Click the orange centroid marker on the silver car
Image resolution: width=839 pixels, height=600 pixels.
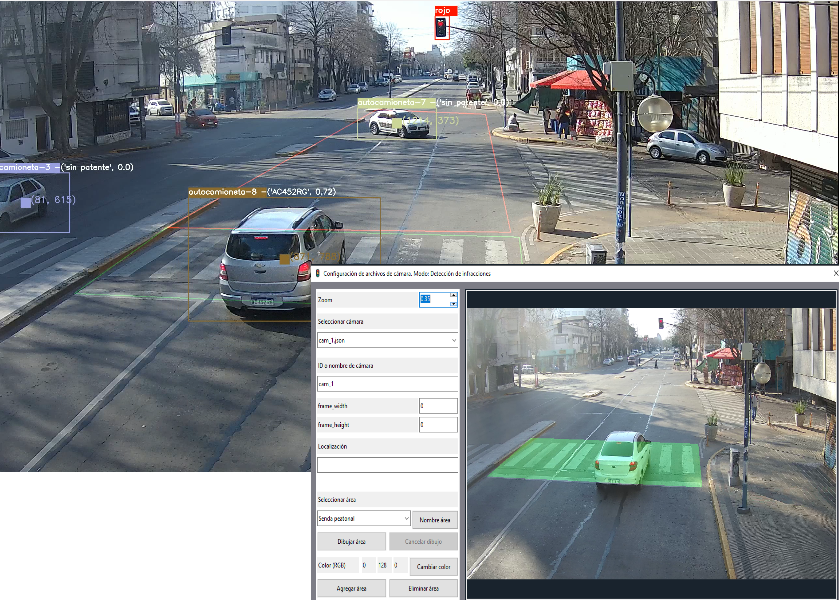[285, 259]
